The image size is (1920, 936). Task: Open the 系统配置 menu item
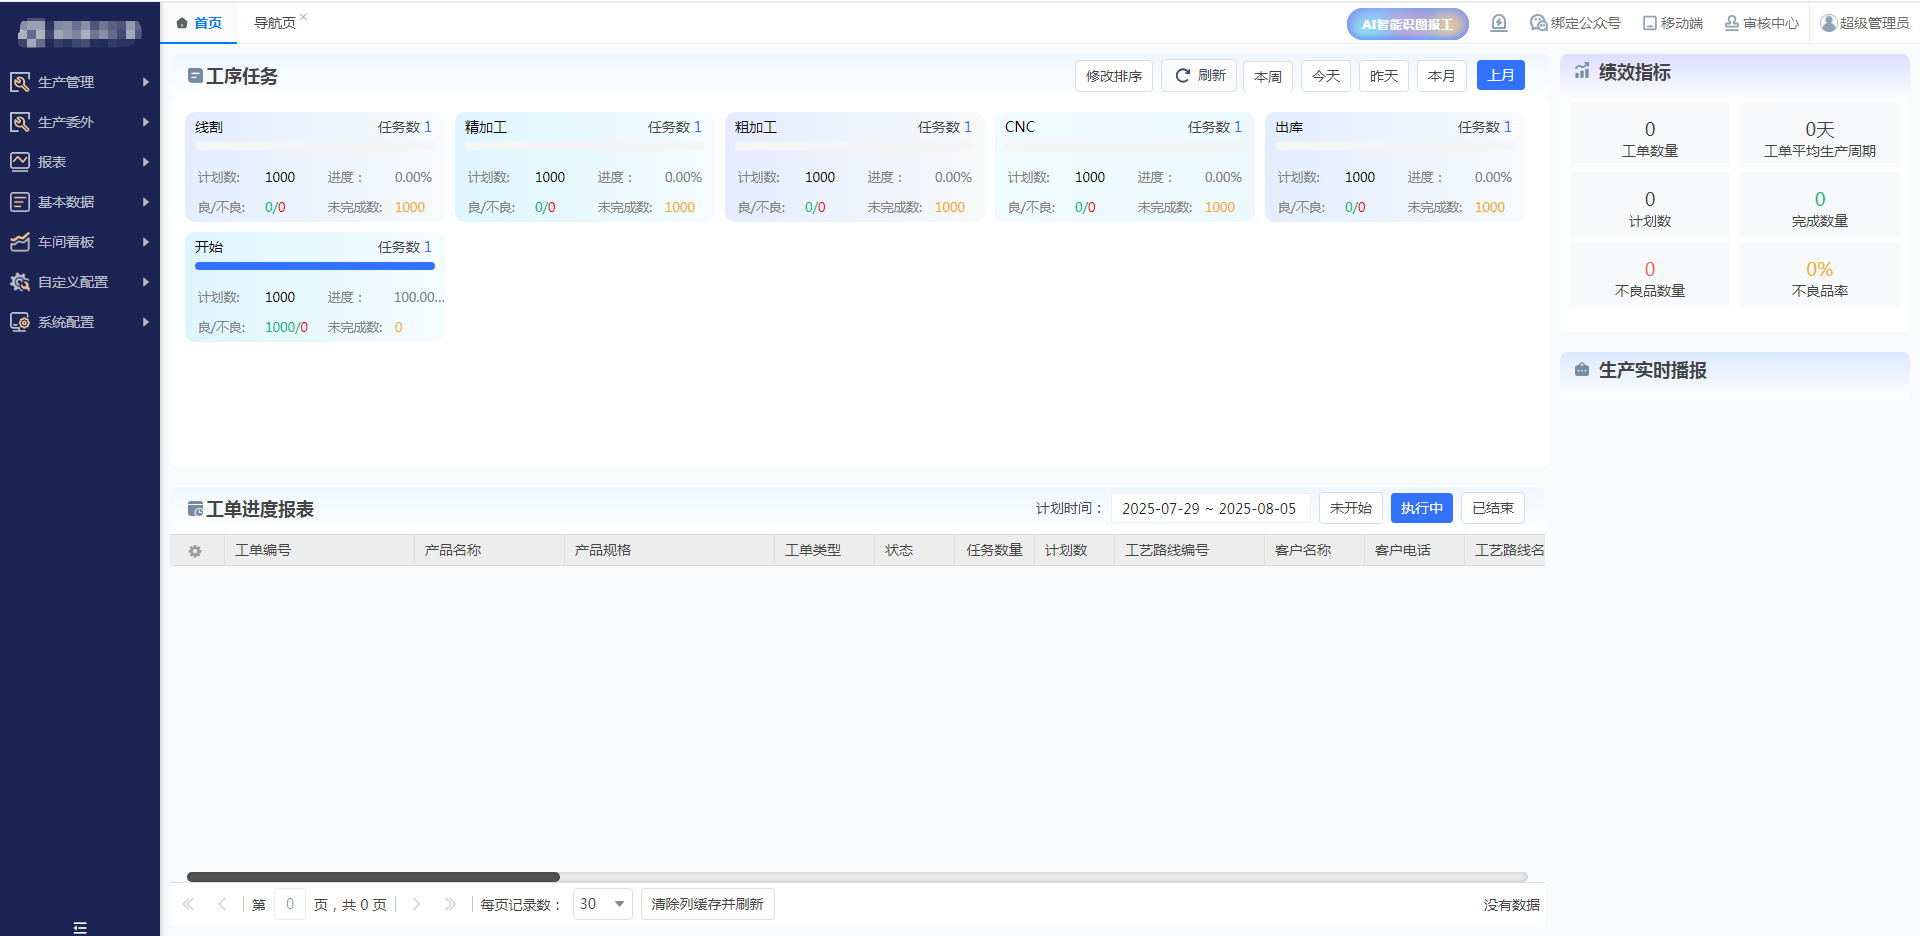(80, 322)
